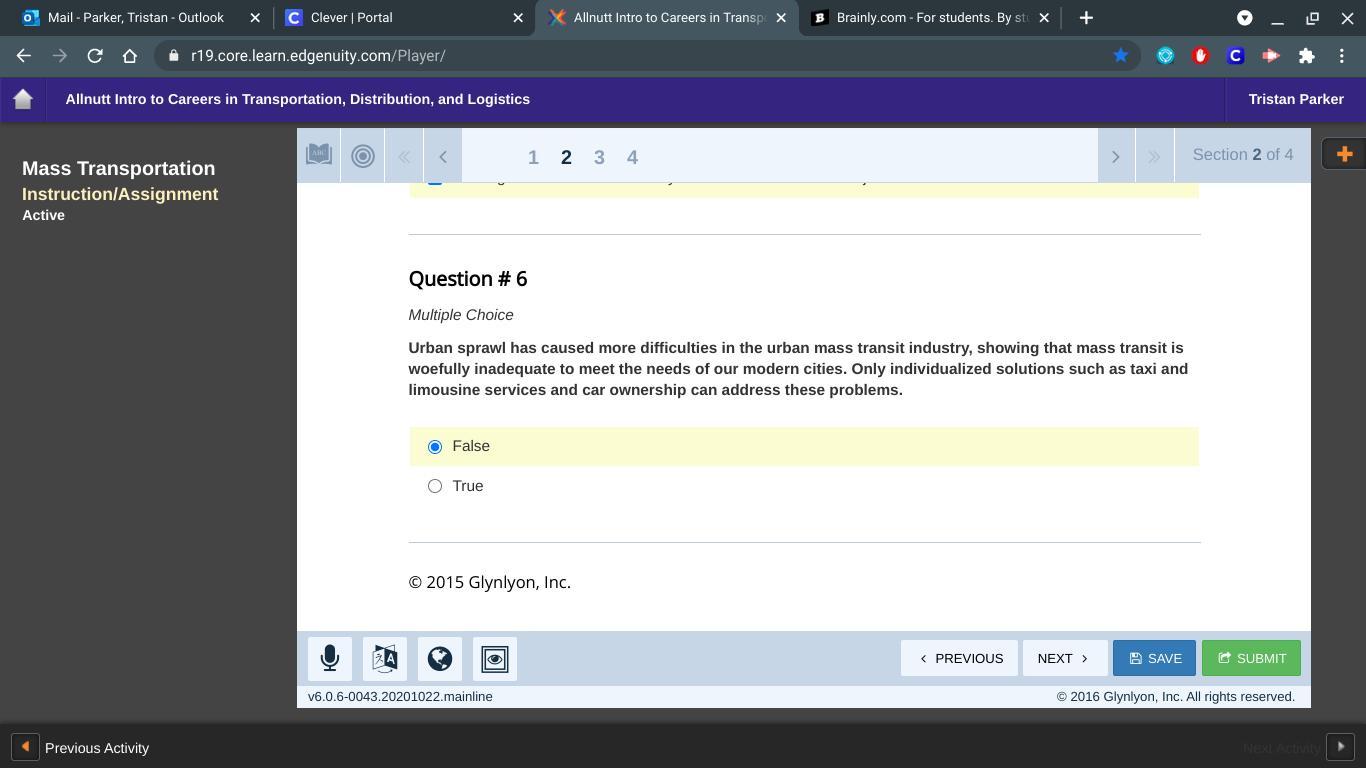Viewport: 1366px width, 768px height.
Task: Click the 'Section 2 of 4' label
Action: 1243,155
